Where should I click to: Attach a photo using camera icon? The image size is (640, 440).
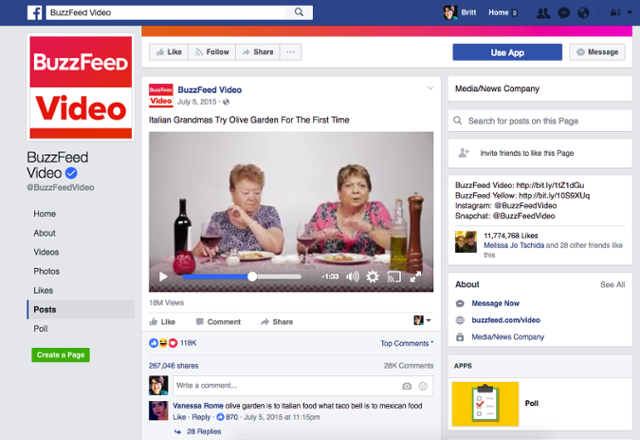pyautogui.click(x=407, y=386)
